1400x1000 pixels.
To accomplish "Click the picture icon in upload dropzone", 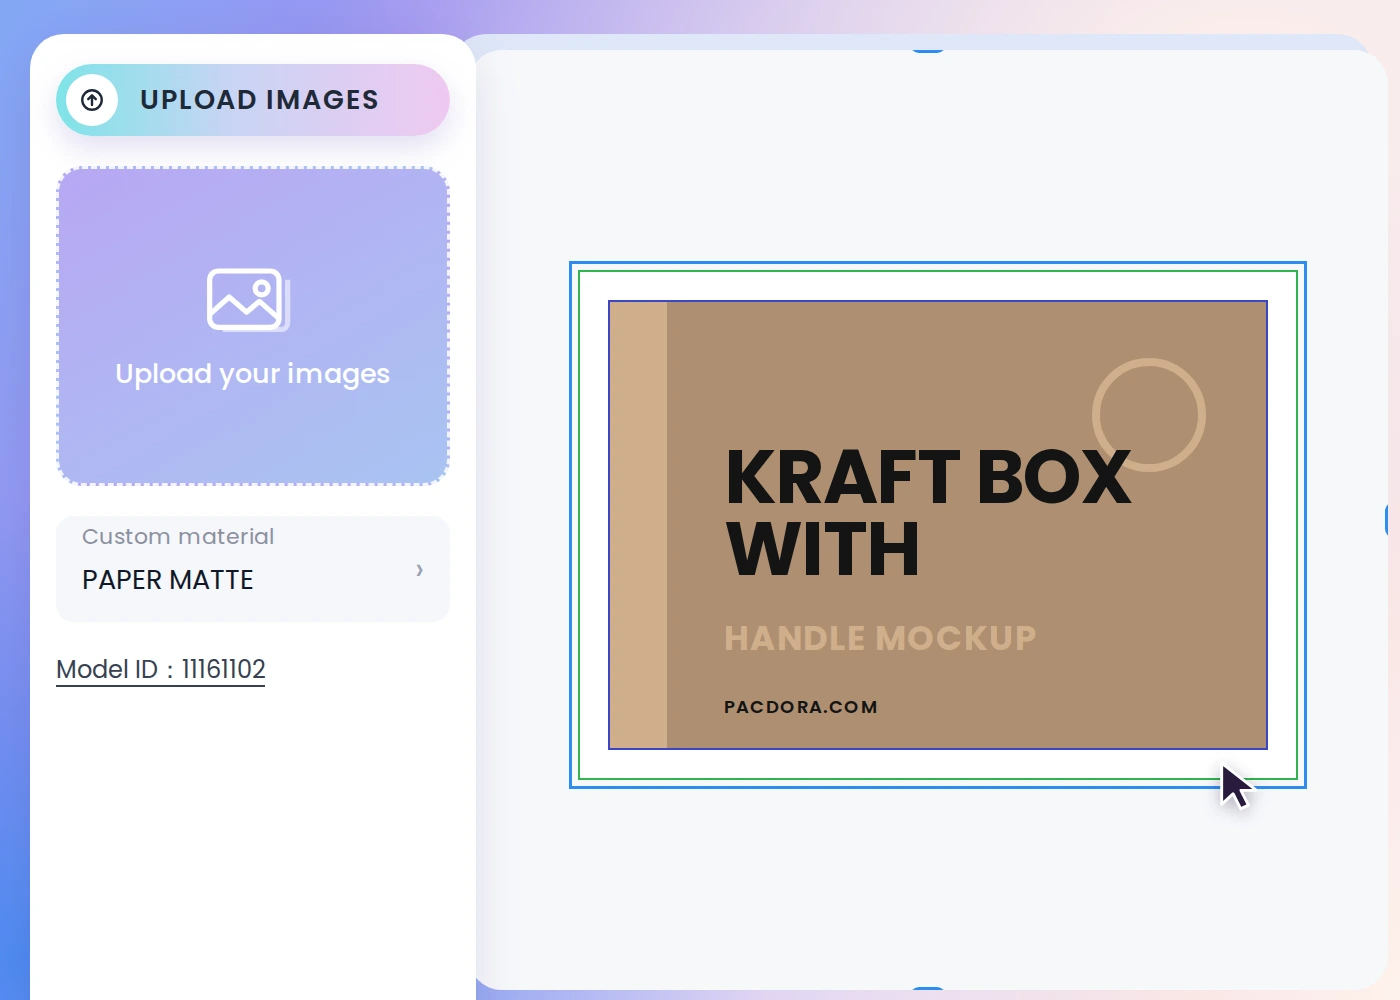I will (x=248, y=299).
